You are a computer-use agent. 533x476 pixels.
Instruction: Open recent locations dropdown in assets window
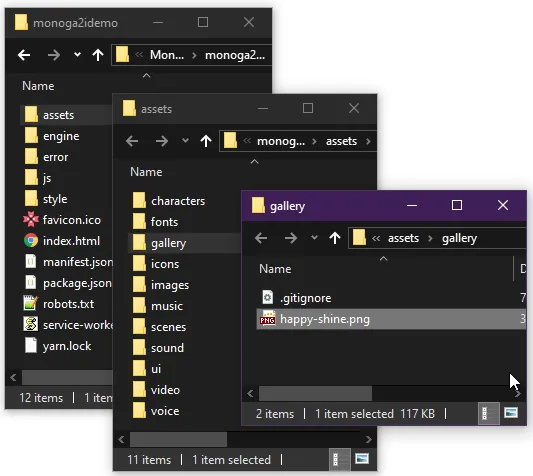tap(185, 140)
